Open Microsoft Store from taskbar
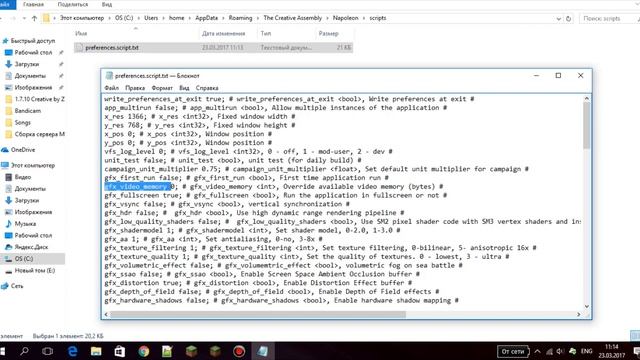Image resolution: width=640 pixels, height=360 pixels. [120, 351]
